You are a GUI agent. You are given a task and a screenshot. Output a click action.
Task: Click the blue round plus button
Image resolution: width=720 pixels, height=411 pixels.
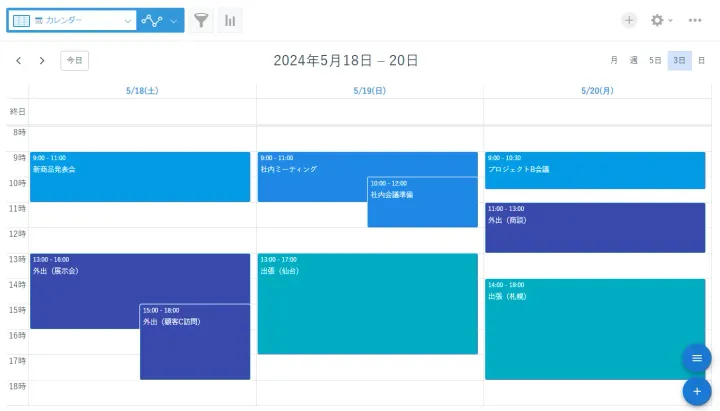pos(696,391)
